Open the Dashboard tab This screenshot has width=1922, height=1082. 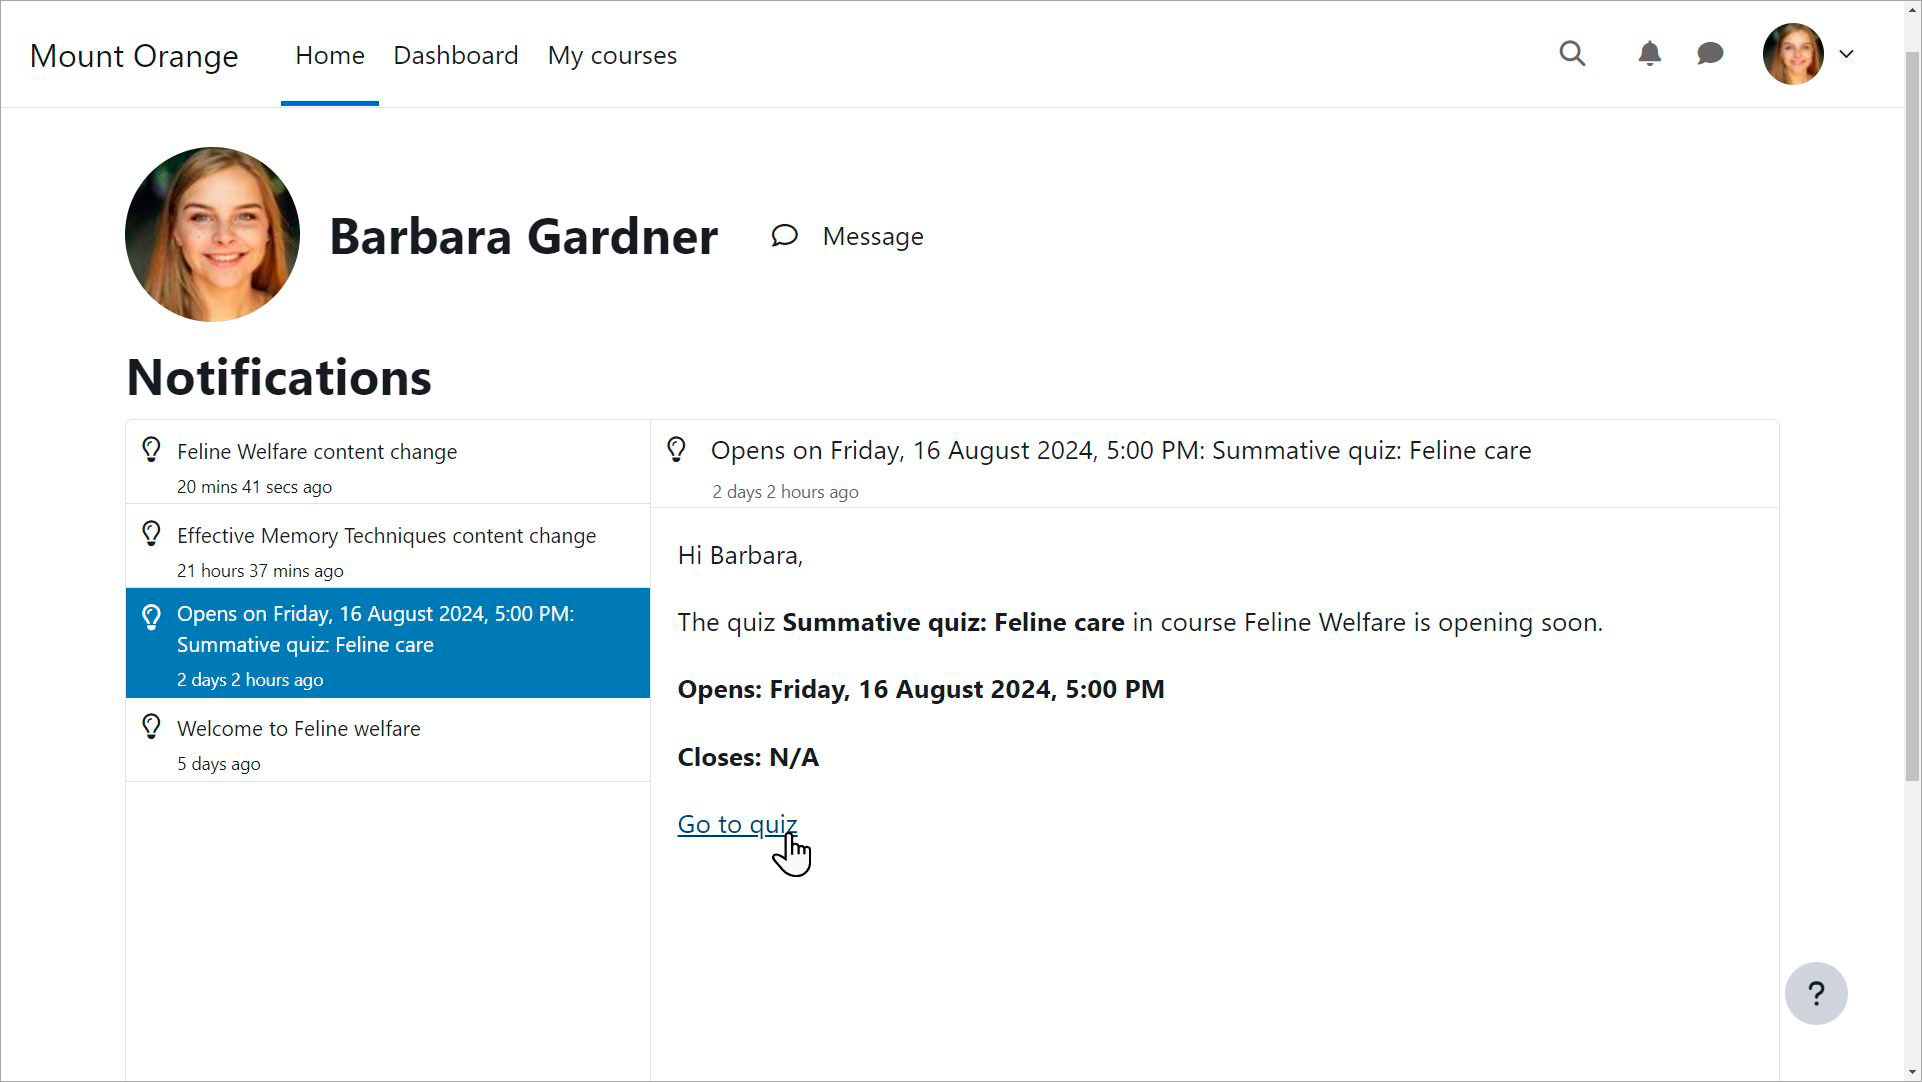coord(455,55)
